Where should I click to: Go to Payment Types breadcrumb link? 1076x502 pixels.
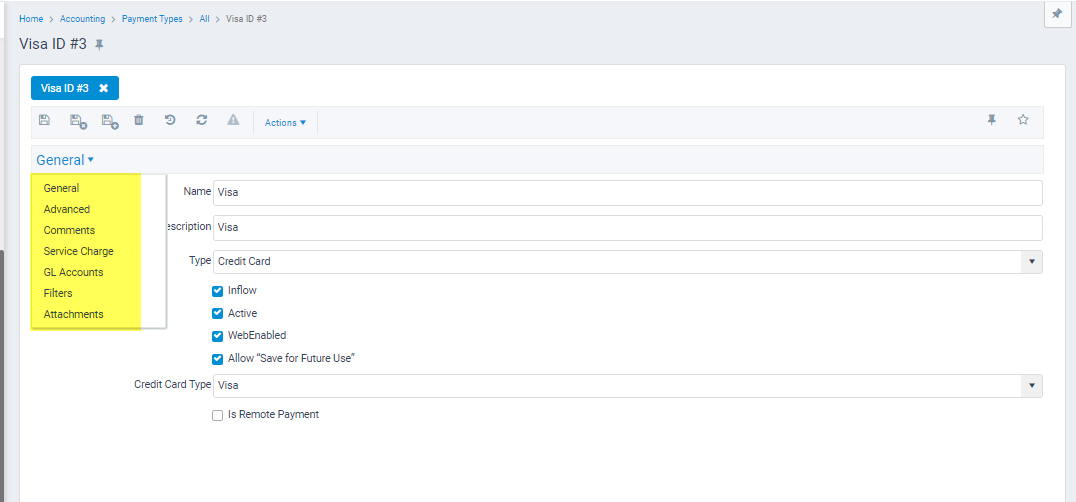point(152,19)
